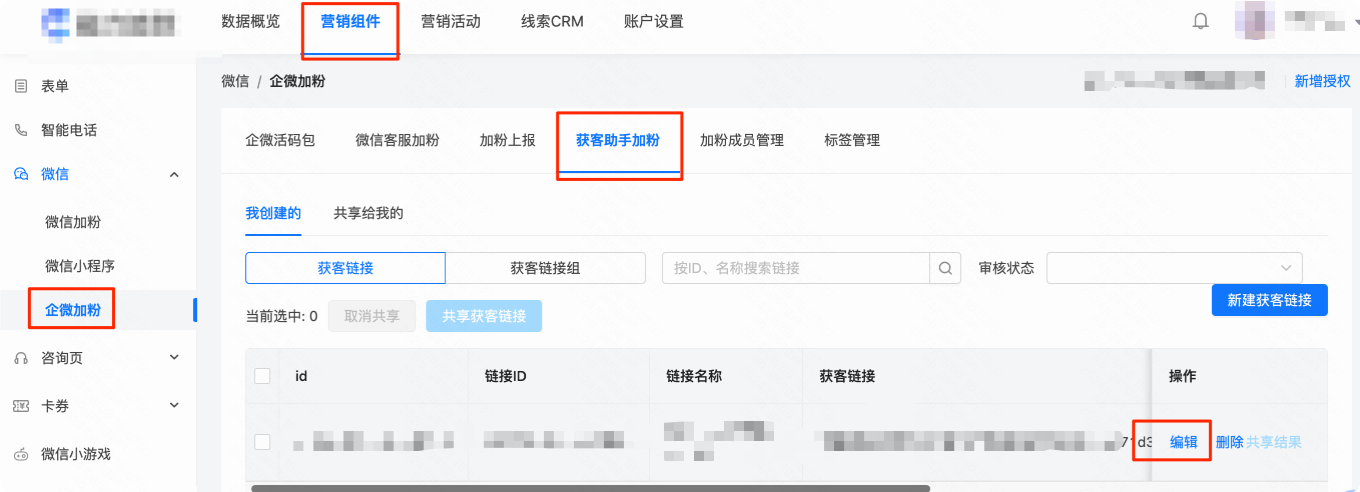Open 表单 in the sidebar

tap(55, 86)
